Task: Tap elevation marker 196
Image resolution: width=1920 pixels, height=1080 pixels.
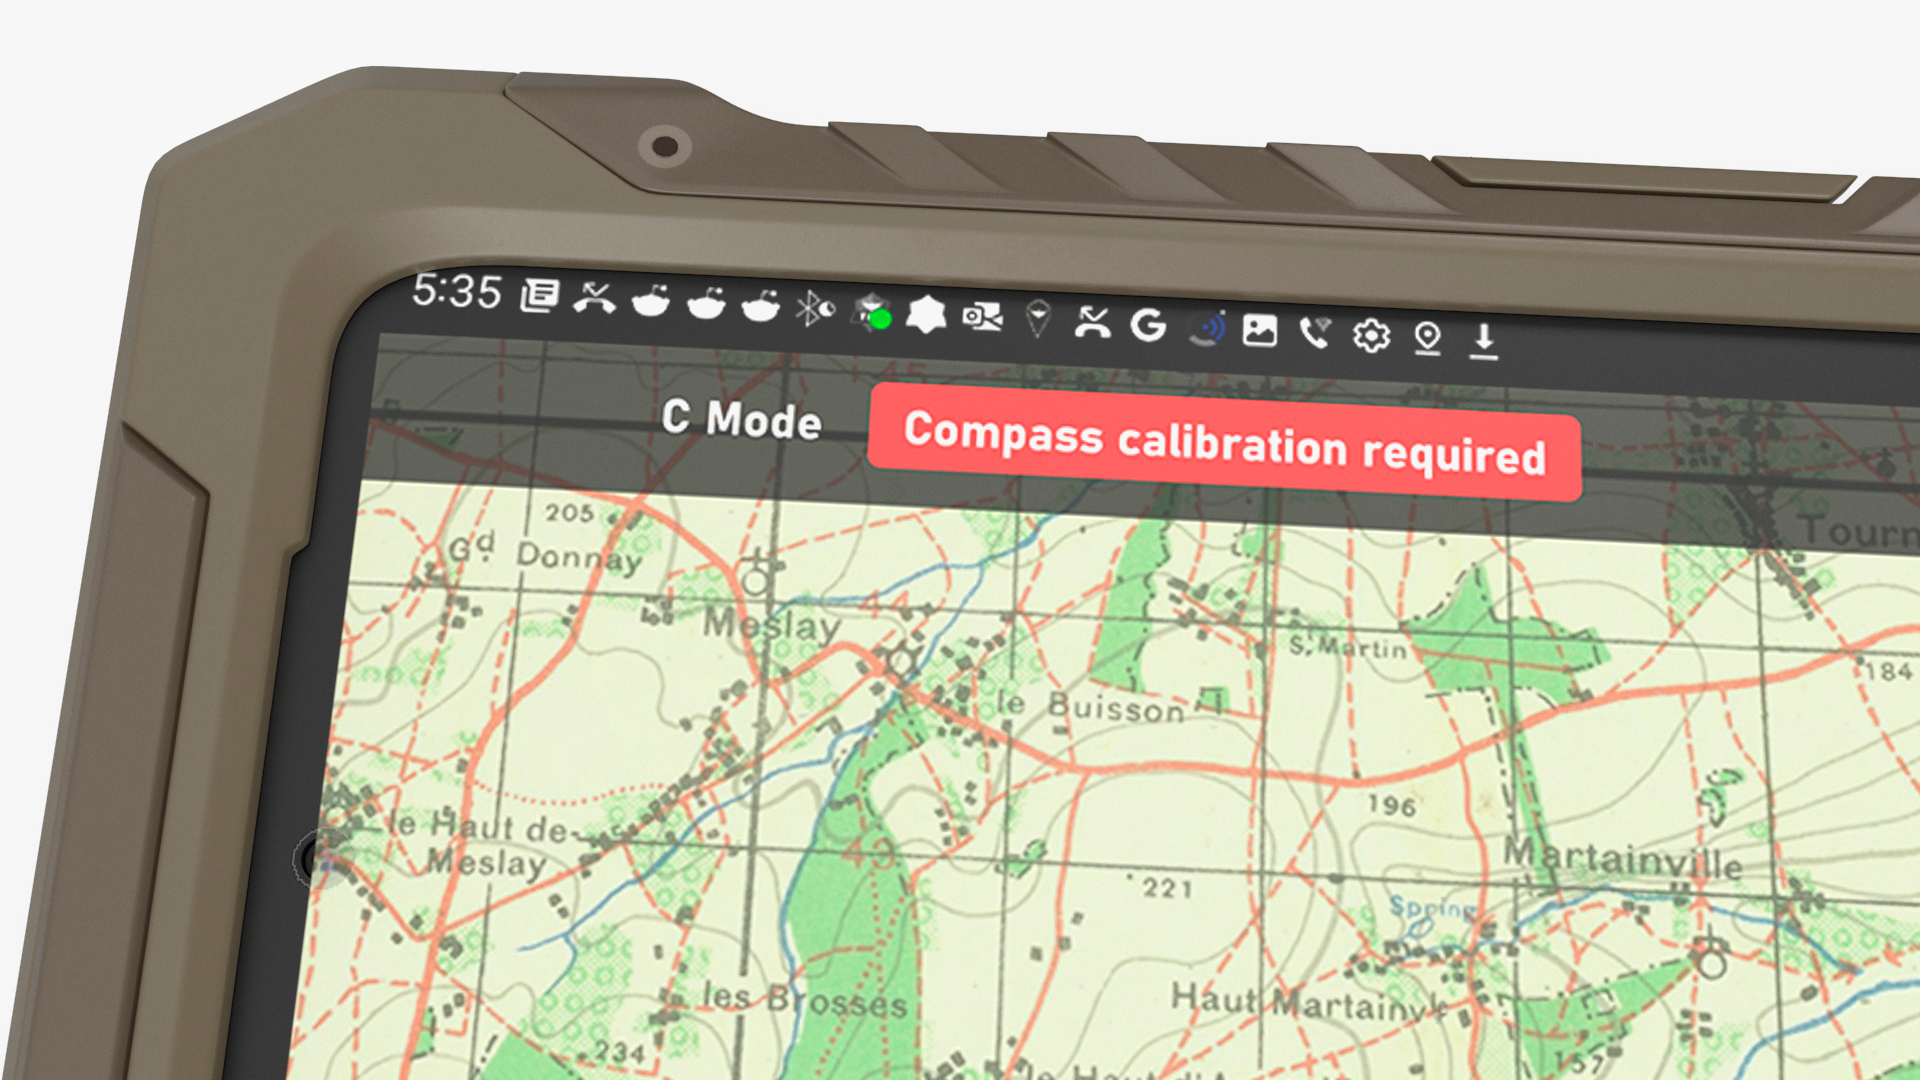Action: tap(1392, 805)
